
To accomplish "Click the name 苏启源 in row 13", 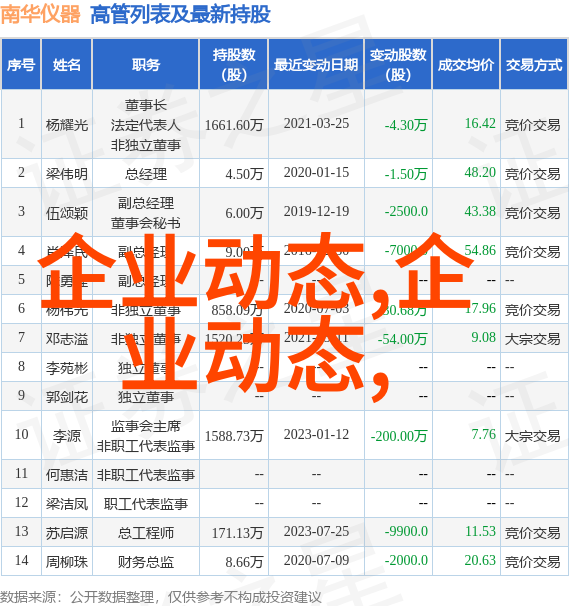I will pyautogui.click(x=67, y=533).
